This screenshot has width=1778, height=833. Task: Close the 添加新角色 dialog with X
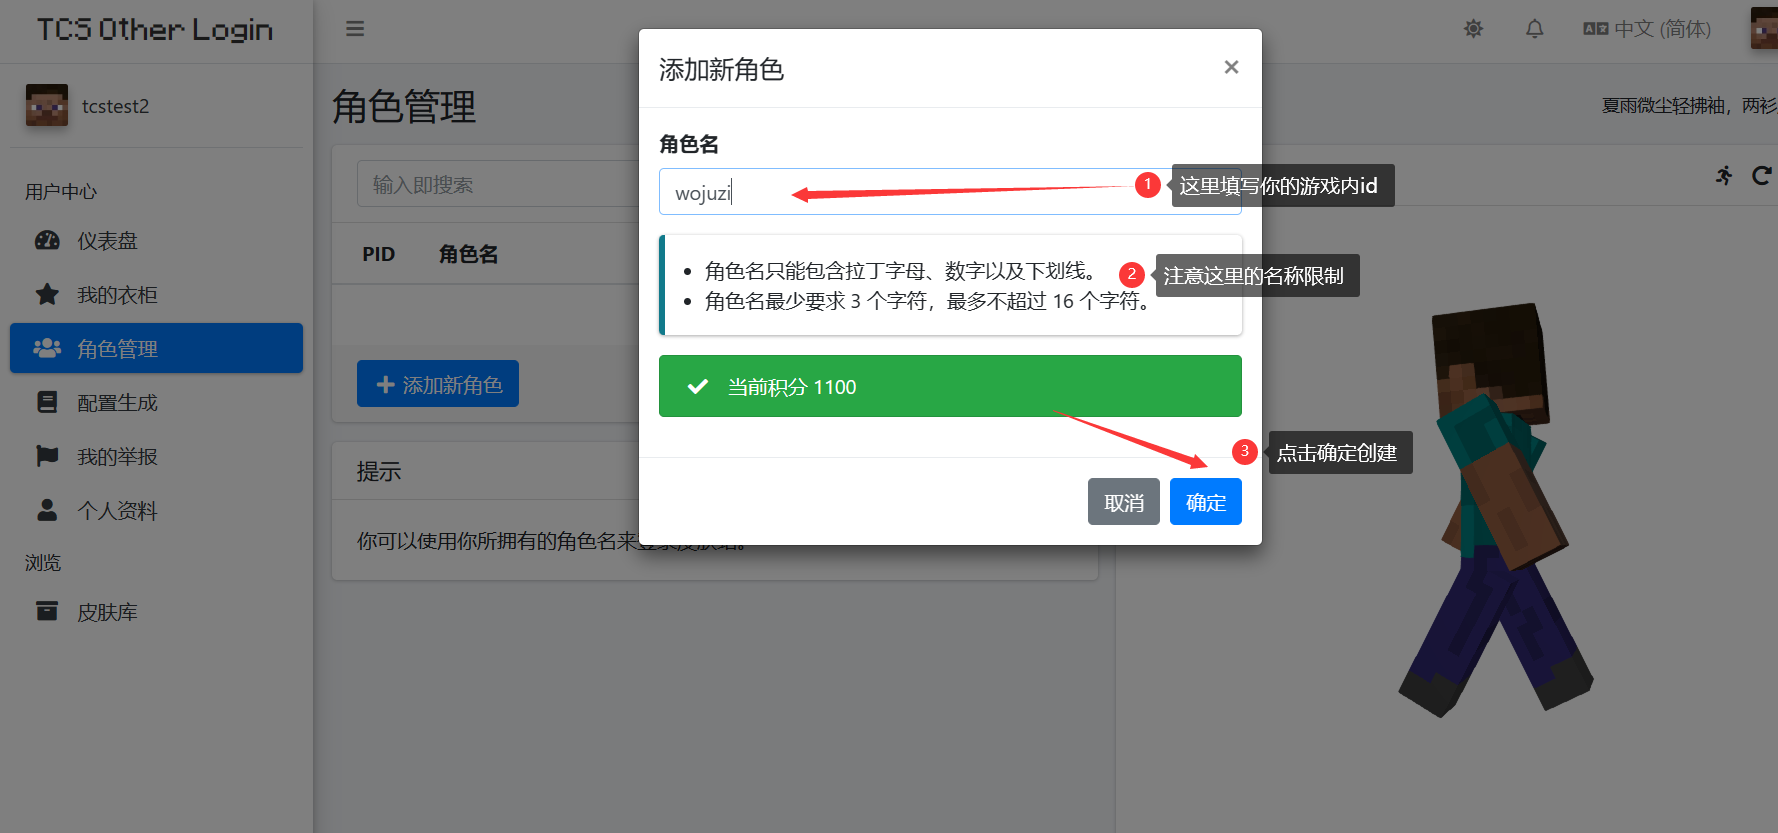tap(1231, 67)
